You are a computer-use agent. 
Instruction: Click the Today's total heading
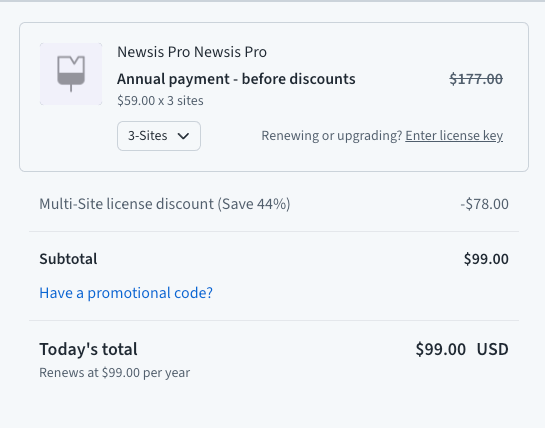click(88, 349)
